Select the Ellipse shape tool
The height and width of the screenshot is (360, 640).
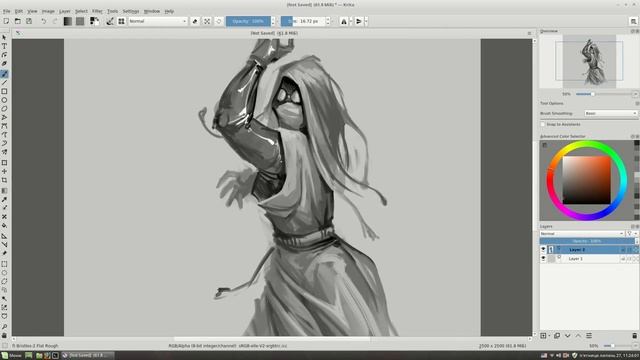coord(4,100)
